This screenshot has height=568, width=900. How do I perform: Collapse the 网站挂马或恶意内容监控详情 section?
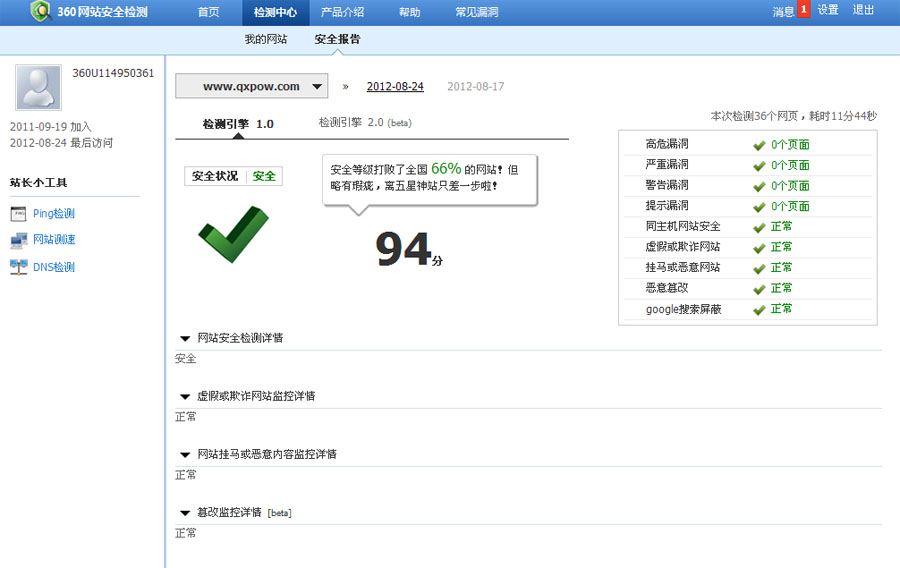tap(185, 455)
